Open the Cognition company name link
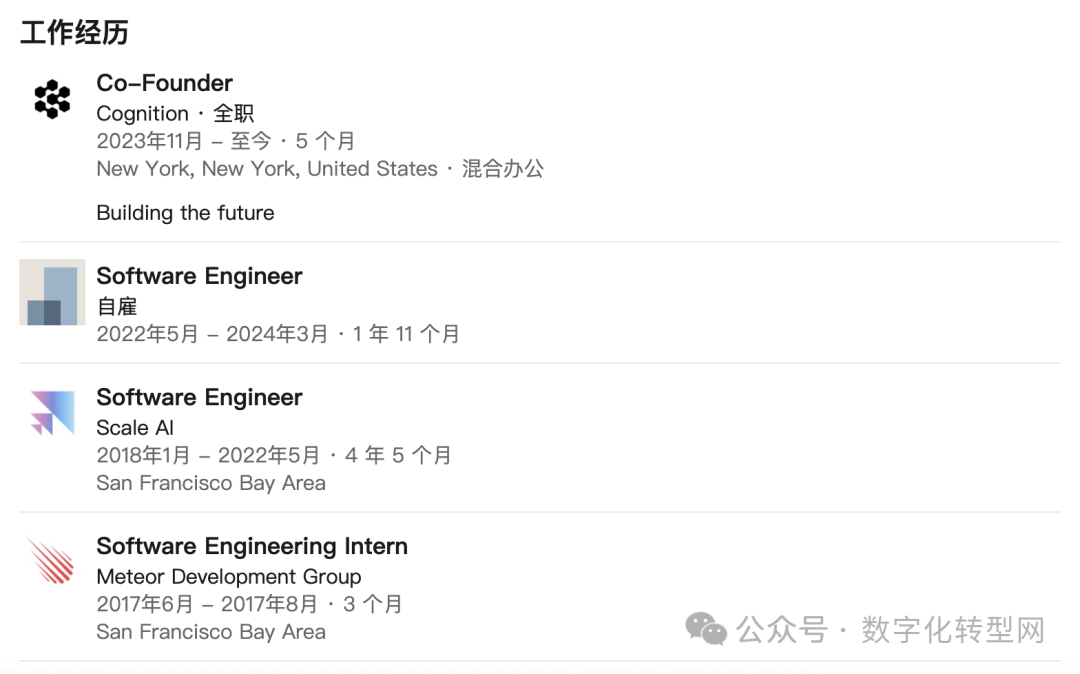The height and width of the screenshot is (674, 1080). click(142, 114)
